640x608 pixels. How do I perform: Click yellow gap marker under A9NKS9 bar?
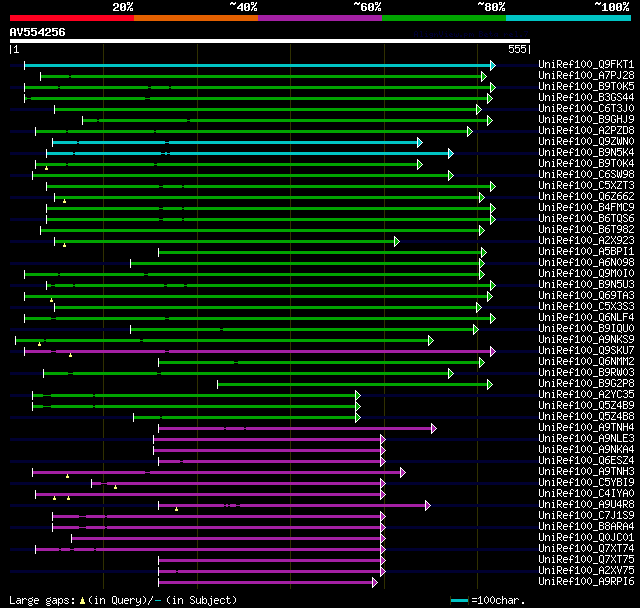[x=40, y=344]
